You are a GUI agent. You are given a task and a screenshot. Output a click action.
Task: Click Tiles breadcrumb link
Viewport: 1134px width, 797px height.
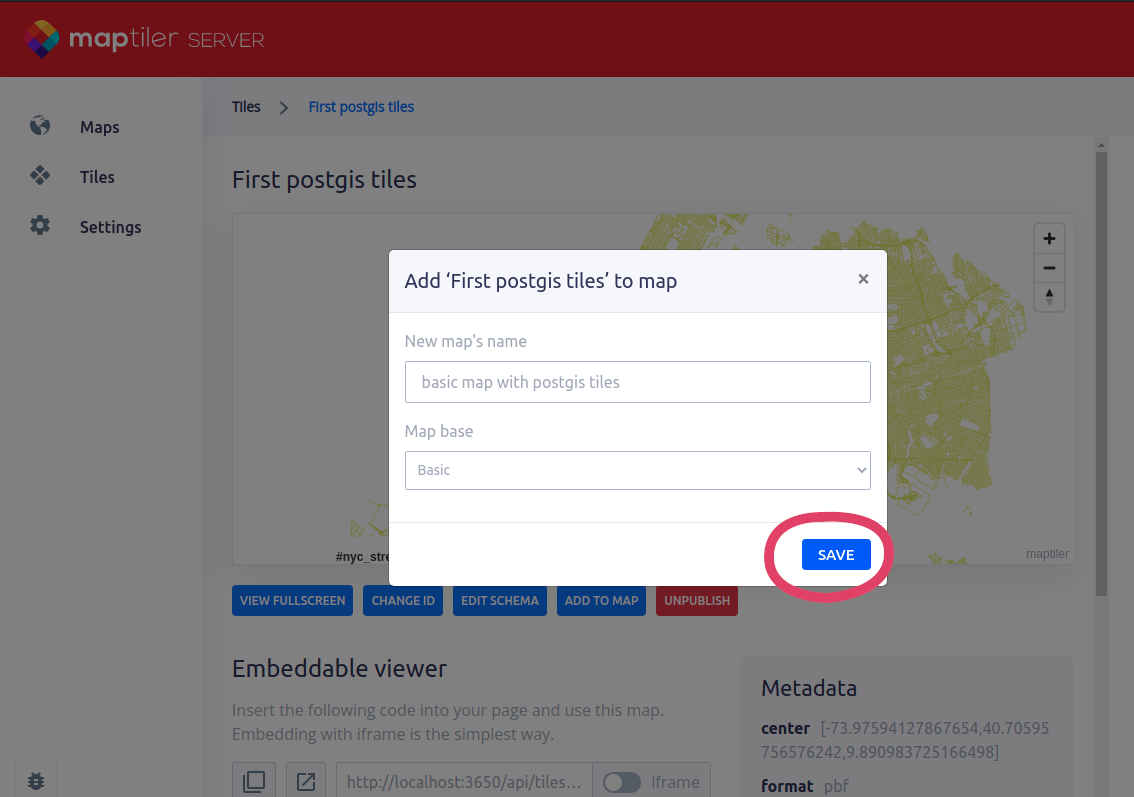(x=246, y=107)
